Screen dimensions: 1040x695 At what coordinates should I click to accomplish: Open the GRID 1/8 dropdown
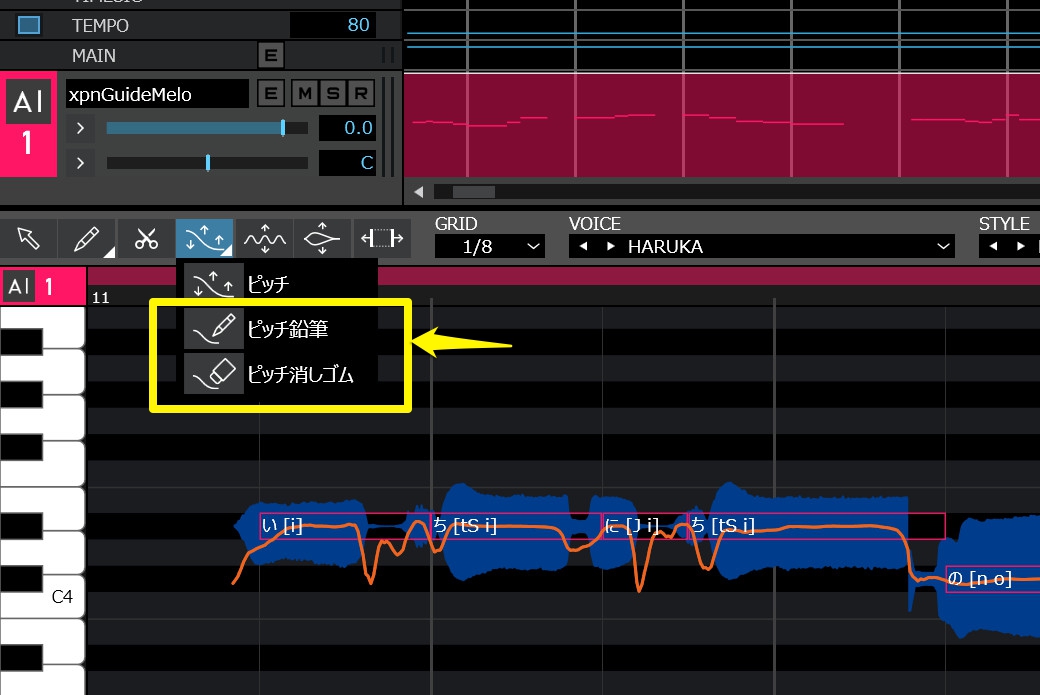(x=489, y=247)
